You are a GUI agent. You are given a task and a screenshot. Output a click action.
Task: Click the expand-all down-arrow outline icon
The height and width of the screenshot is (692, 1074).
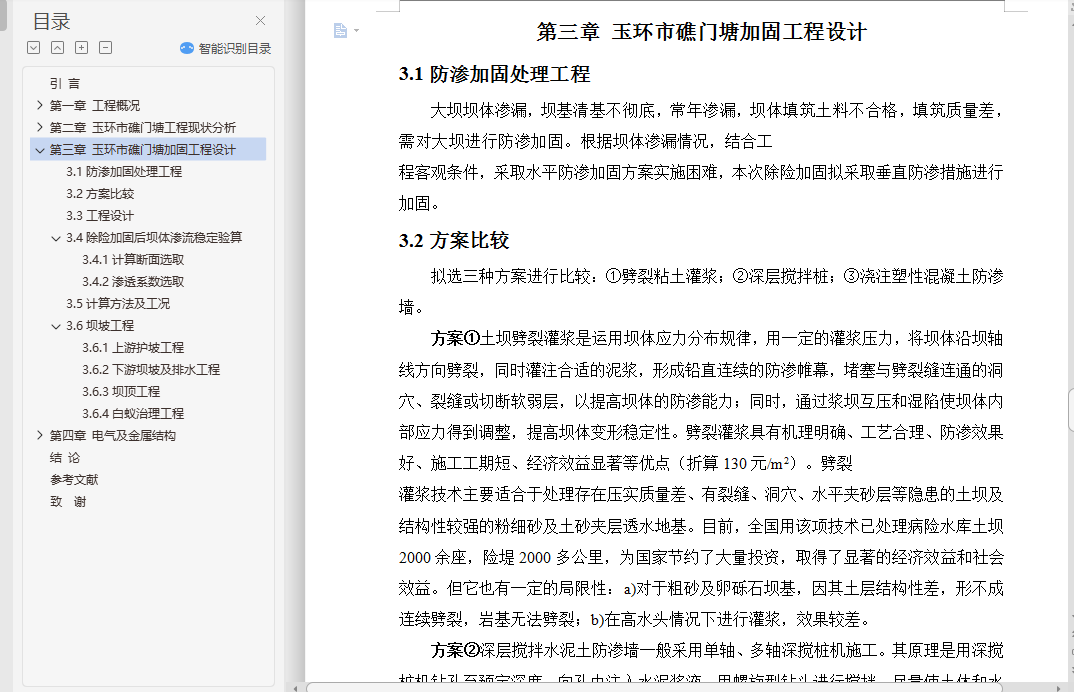[34, 47]
